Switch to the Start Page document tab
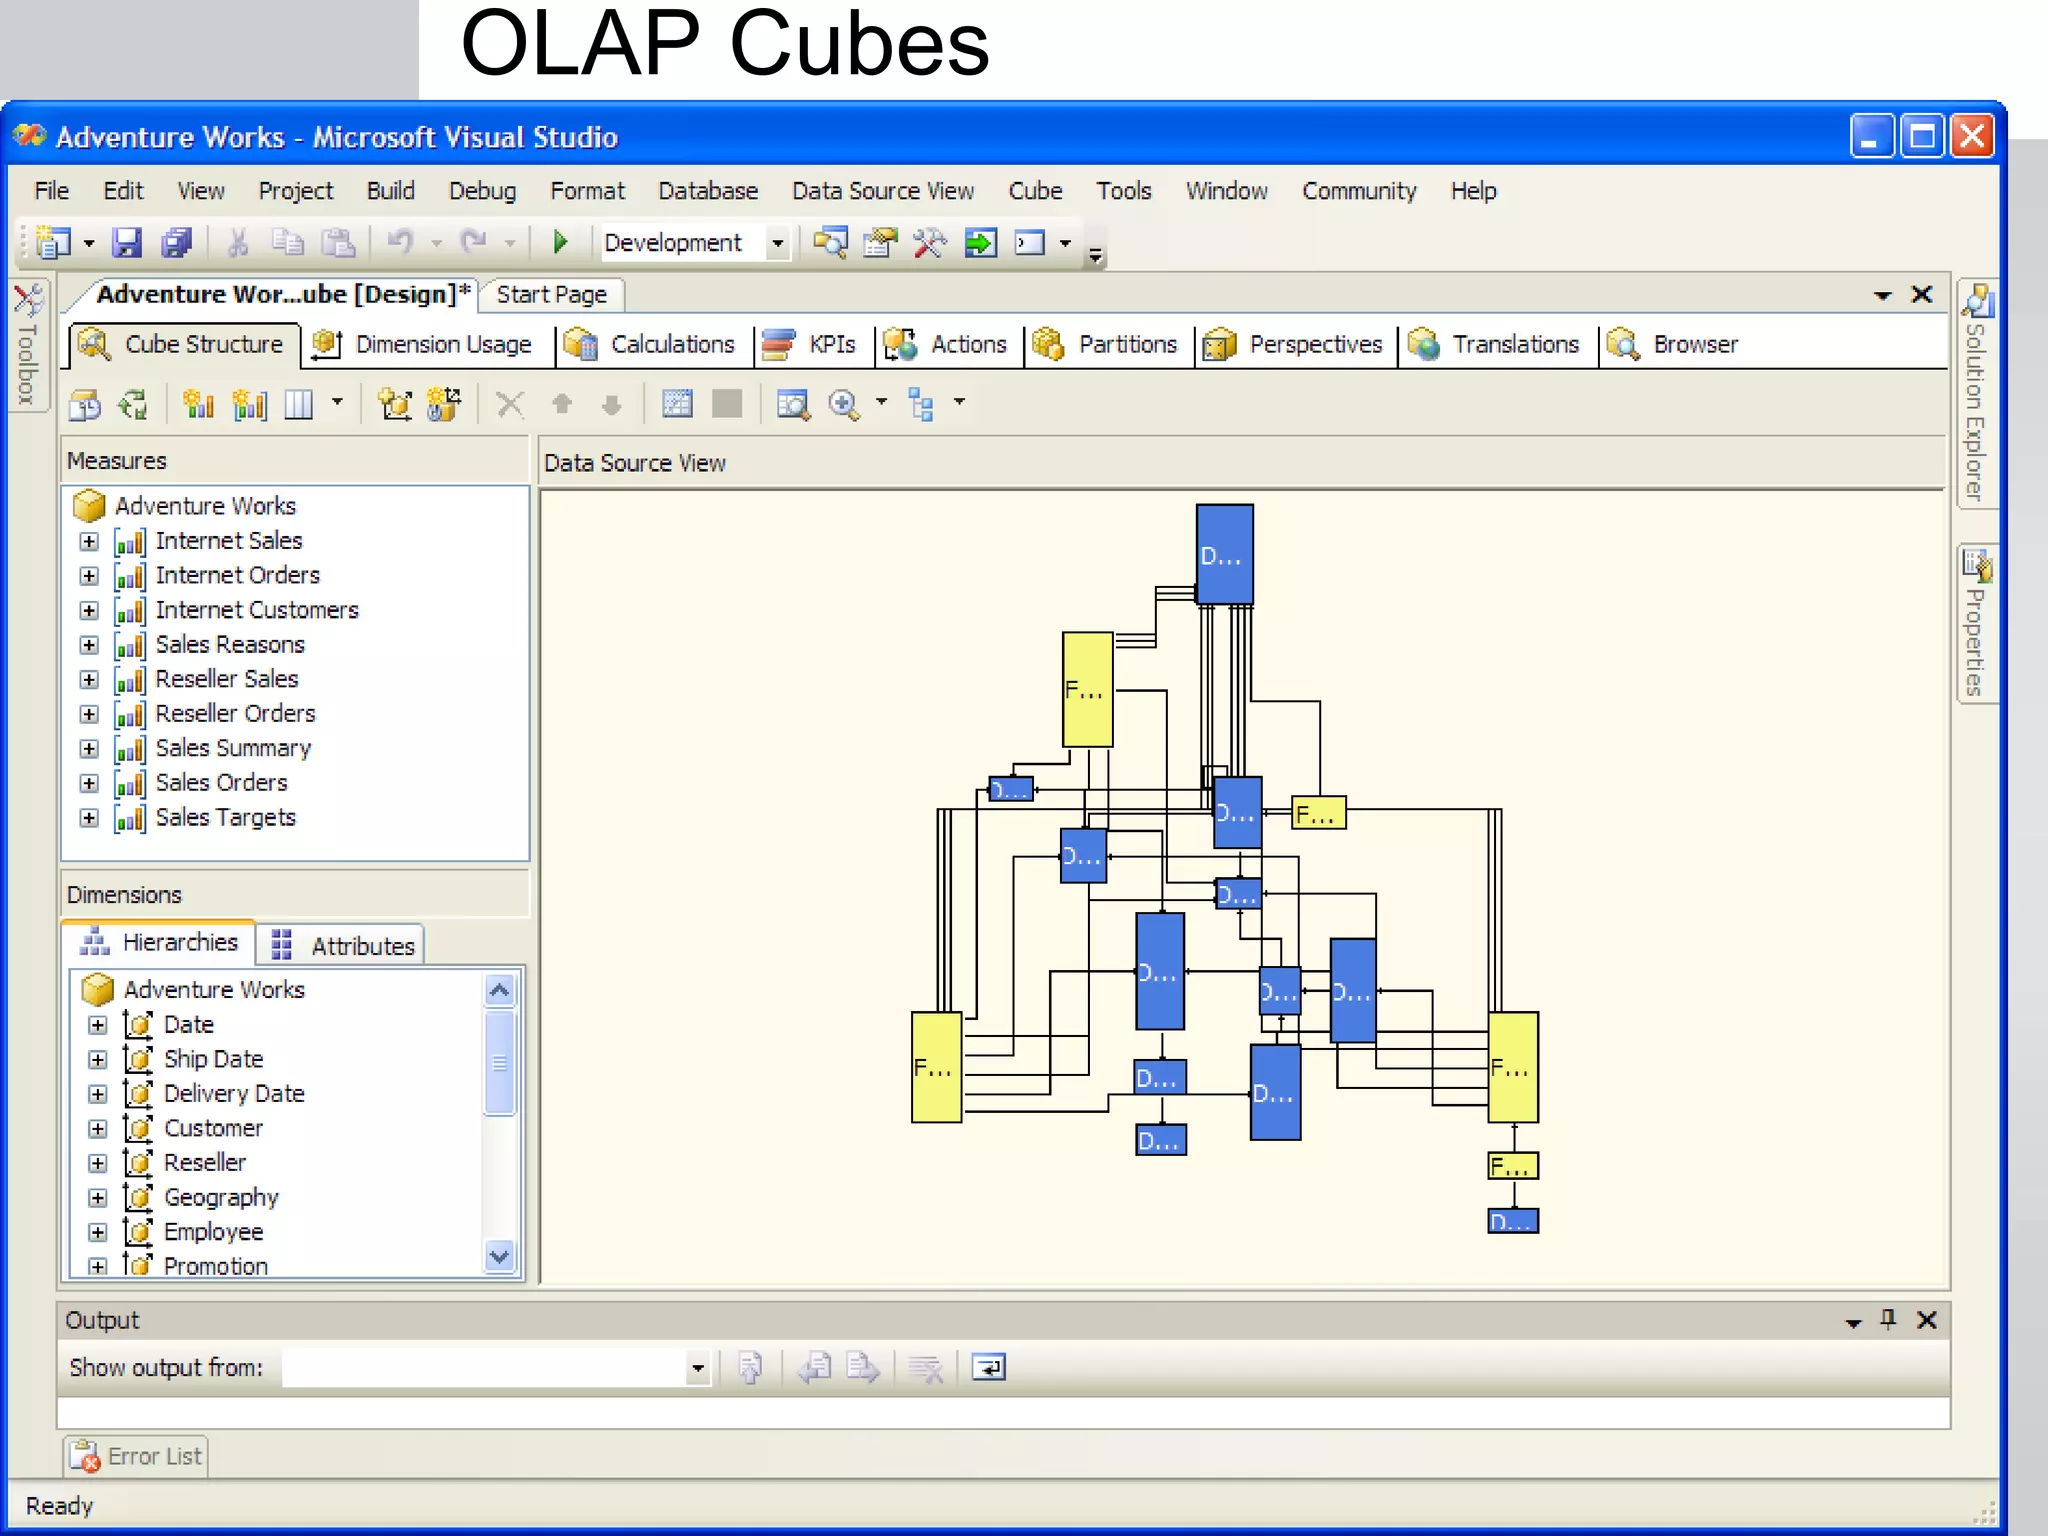This screenshot has height=1536, width=2048. point(552,295)
